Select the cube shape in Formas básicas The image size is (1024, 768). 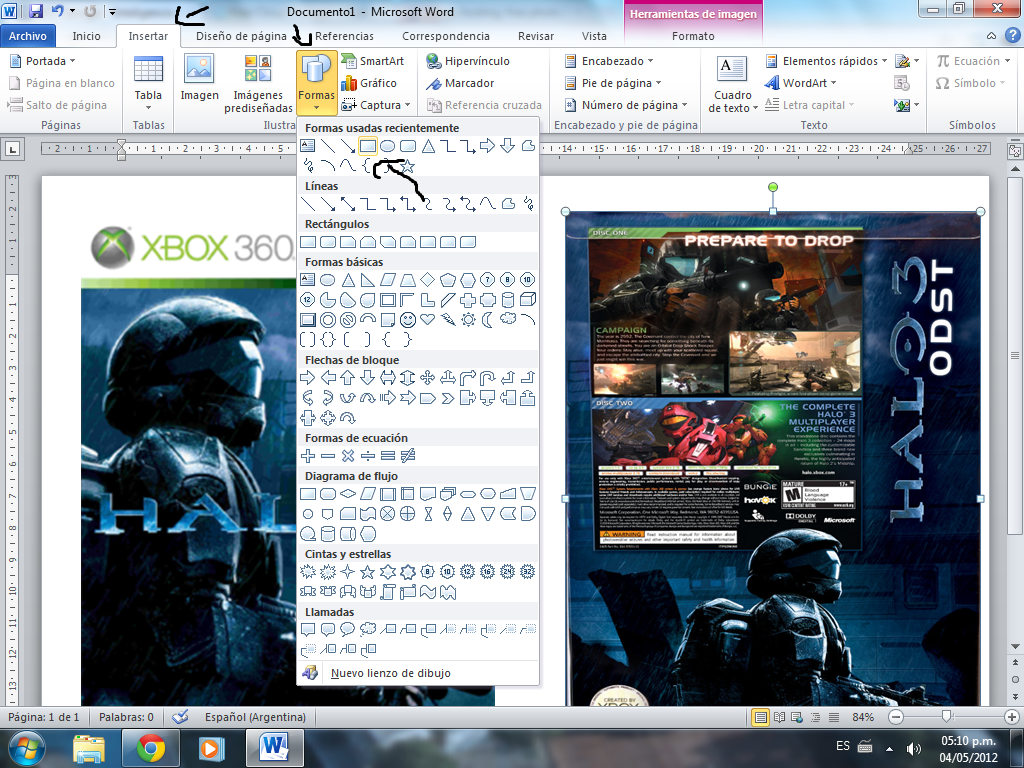pyautogui.click(x=528, y=300)
